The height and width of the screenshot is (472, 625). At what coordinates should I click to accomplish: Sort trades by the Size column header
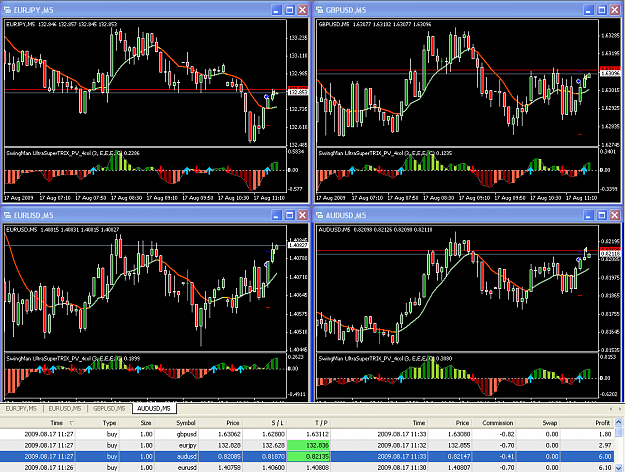pos(145,423)
